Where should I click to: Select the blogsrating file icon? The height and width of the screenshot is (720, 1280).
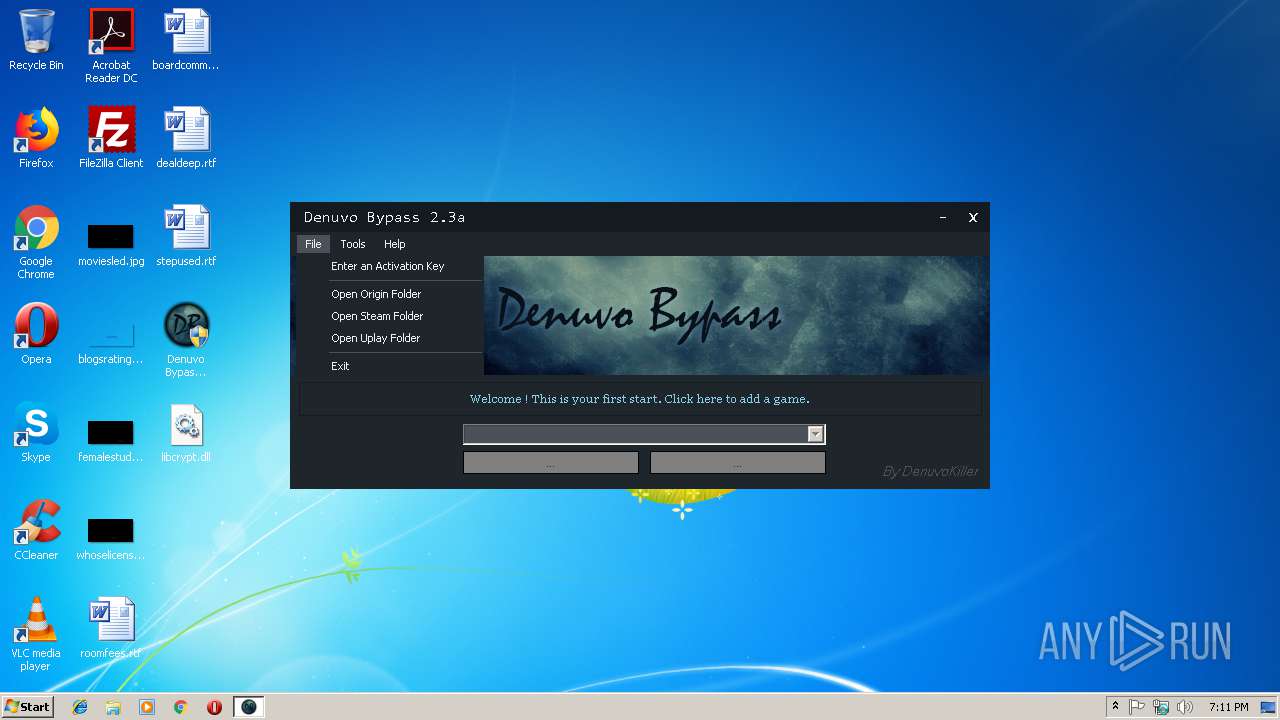[x=111, y=342]
